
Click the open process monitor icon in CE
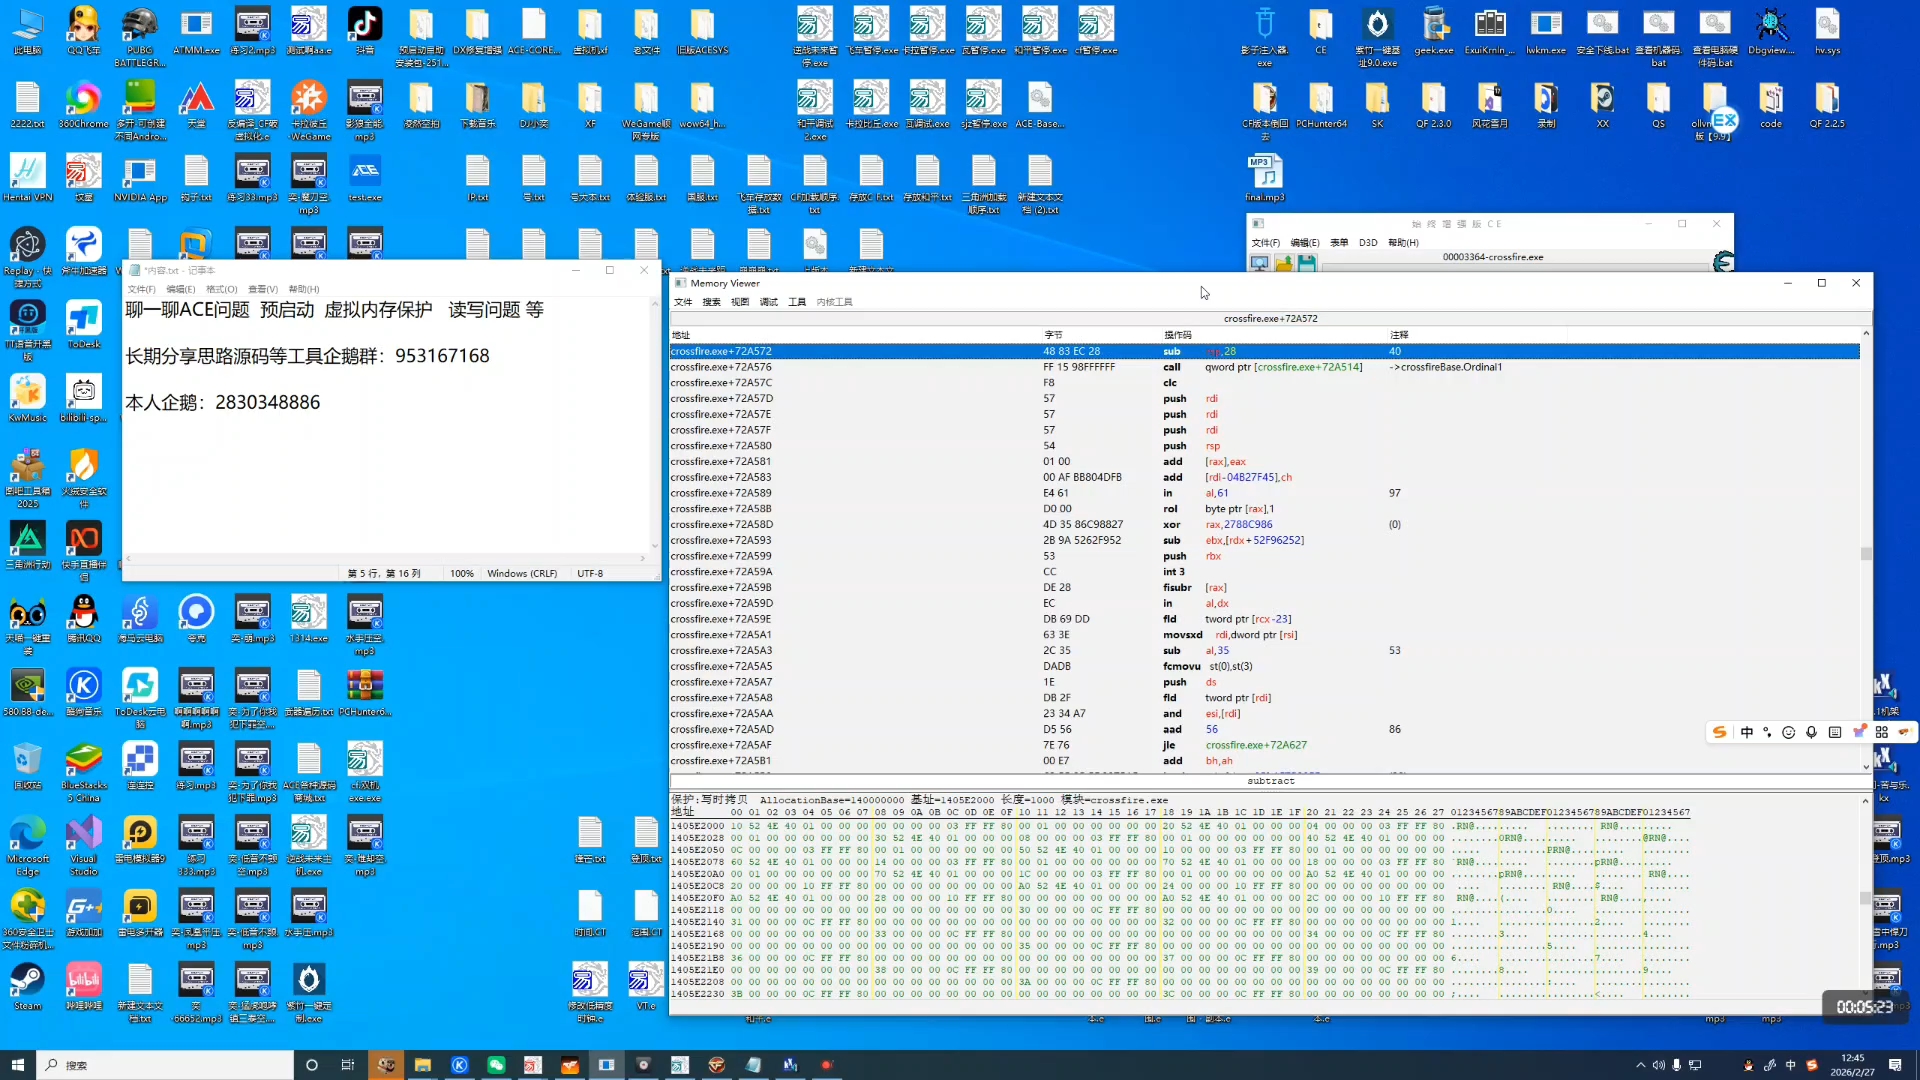1259,263
